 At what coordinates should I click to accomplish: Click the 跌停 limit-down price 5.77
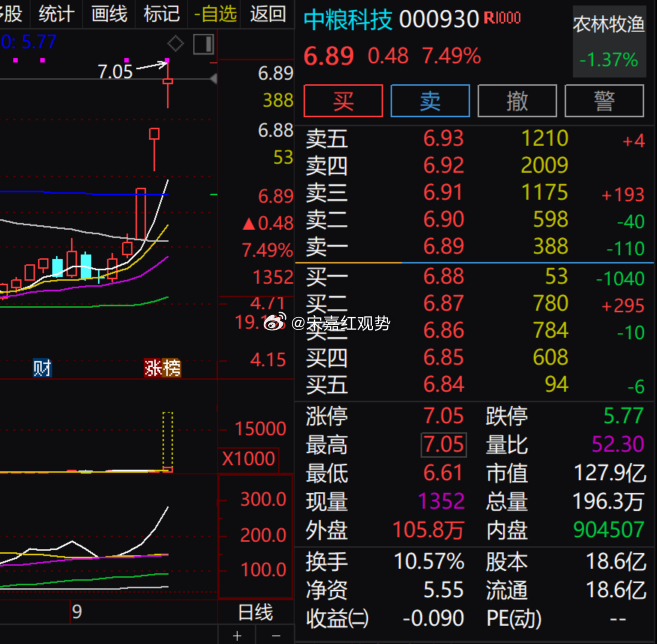623,416
